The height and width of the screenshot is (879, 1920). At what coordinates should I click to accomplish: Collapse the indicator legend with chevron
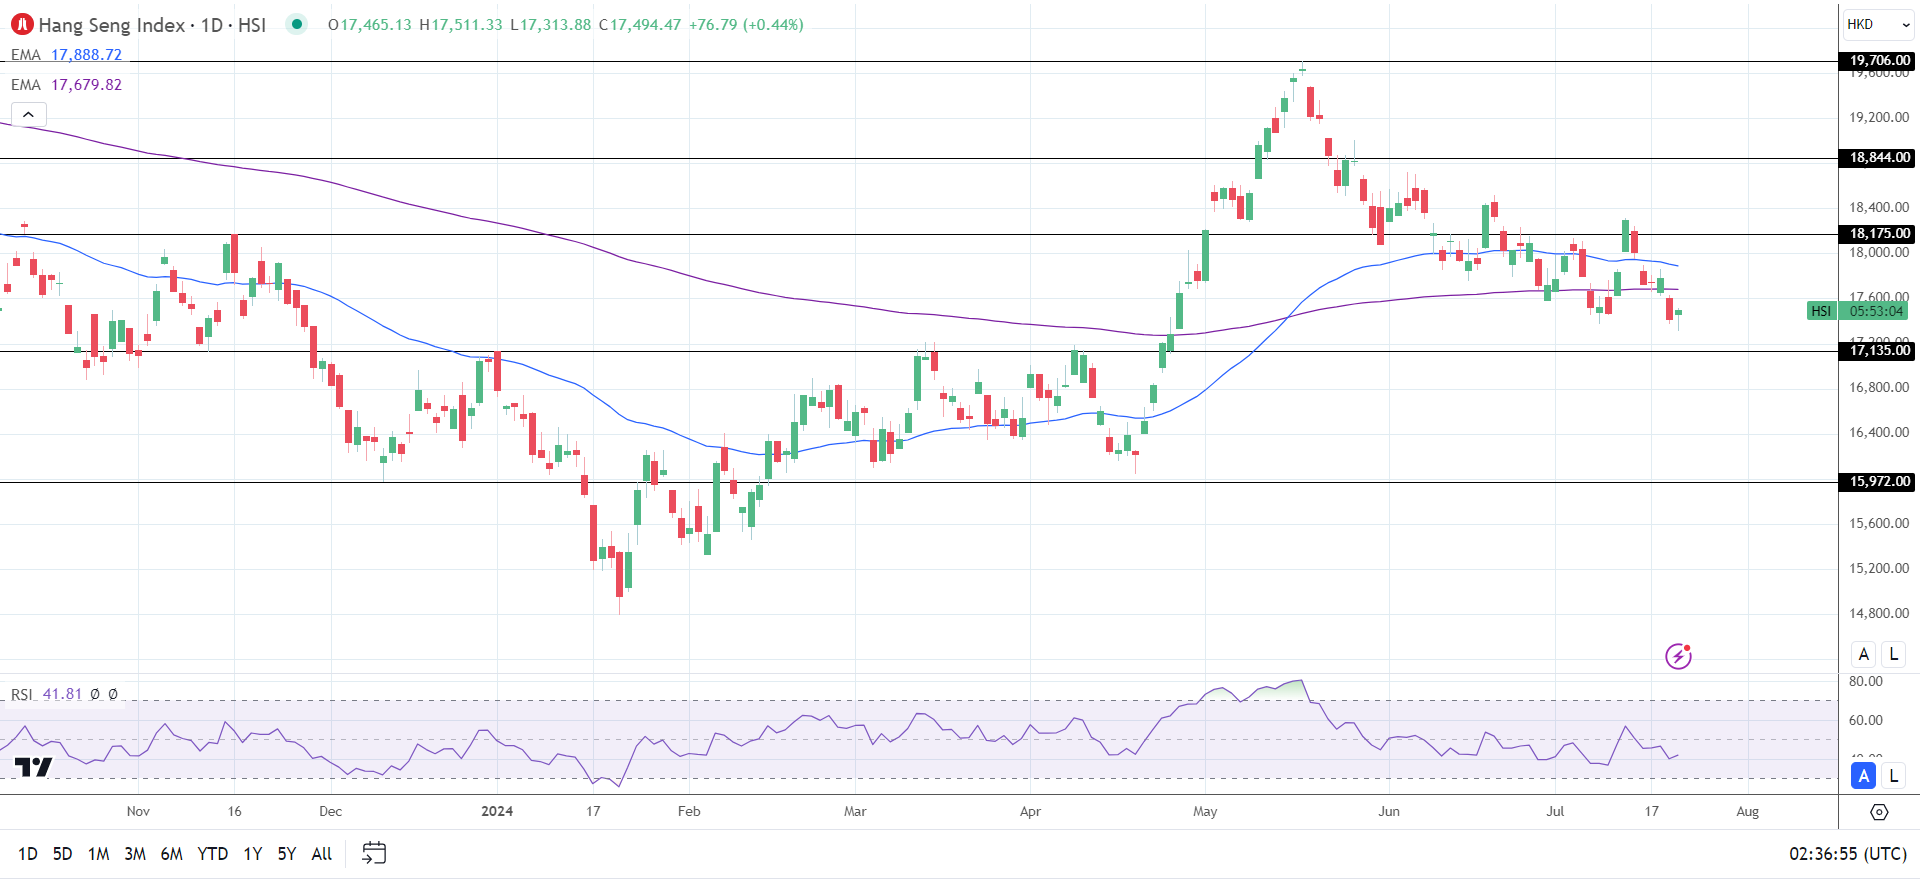pyautogui.click(x=28, y=114)
